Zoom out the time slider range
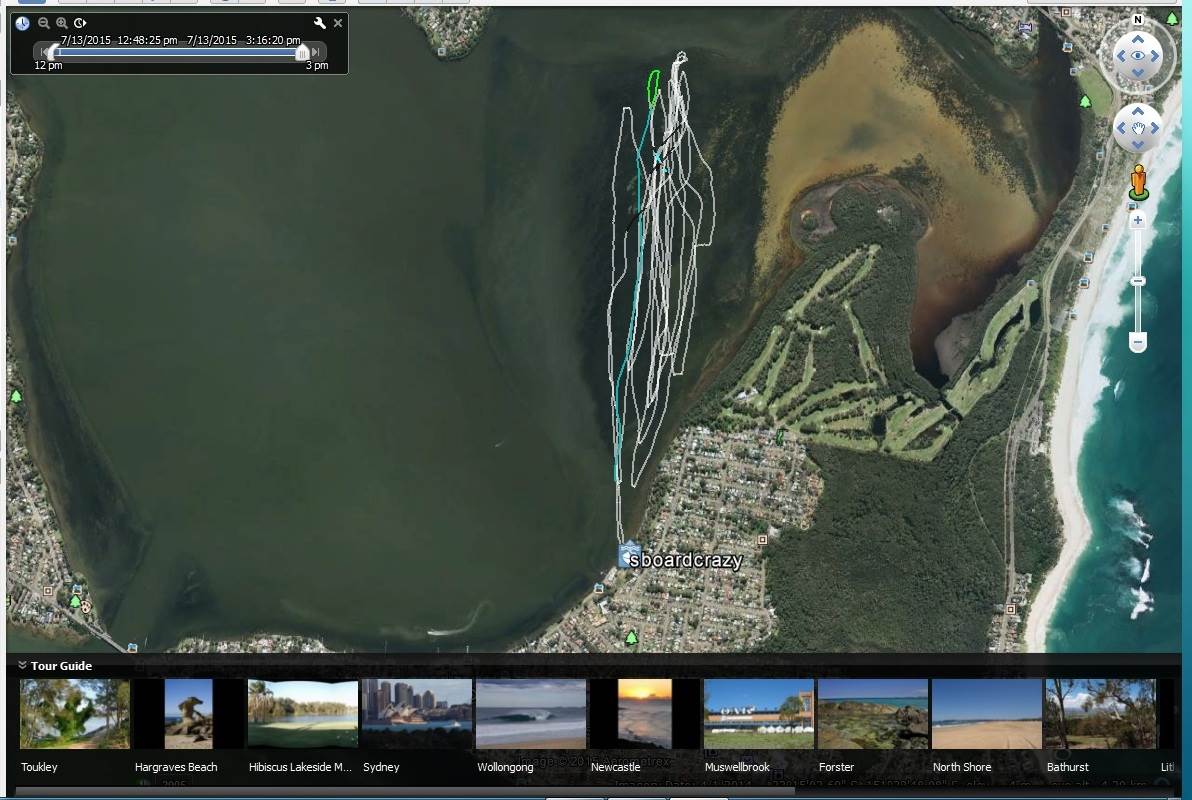1192x800 pixels. click(43, 23)
